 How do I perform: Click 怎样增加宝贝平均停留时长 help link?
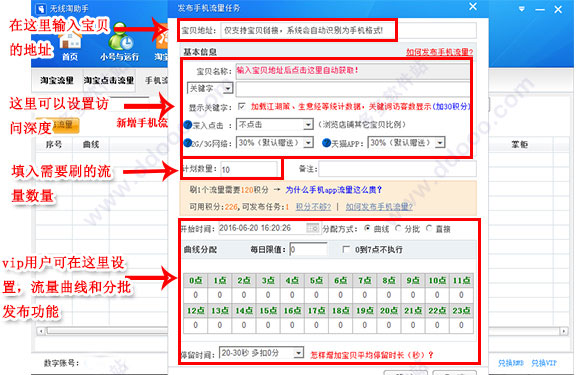click(372, 355)
